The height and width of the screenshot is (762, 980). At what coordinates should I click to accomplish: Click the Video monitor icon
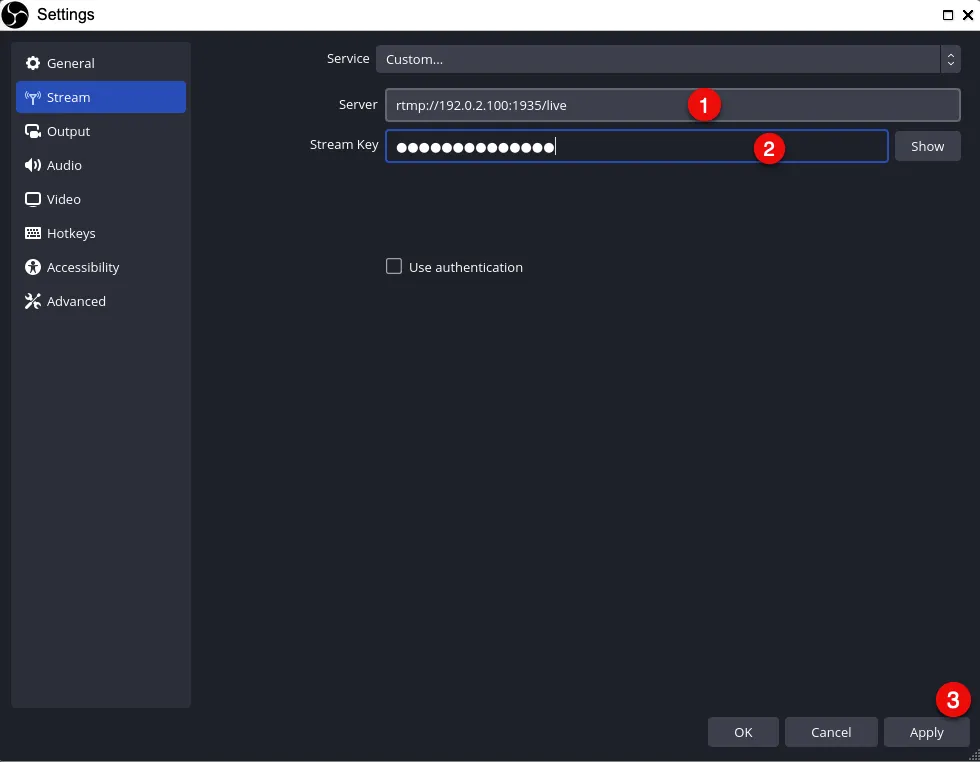(x=32, y=199)
